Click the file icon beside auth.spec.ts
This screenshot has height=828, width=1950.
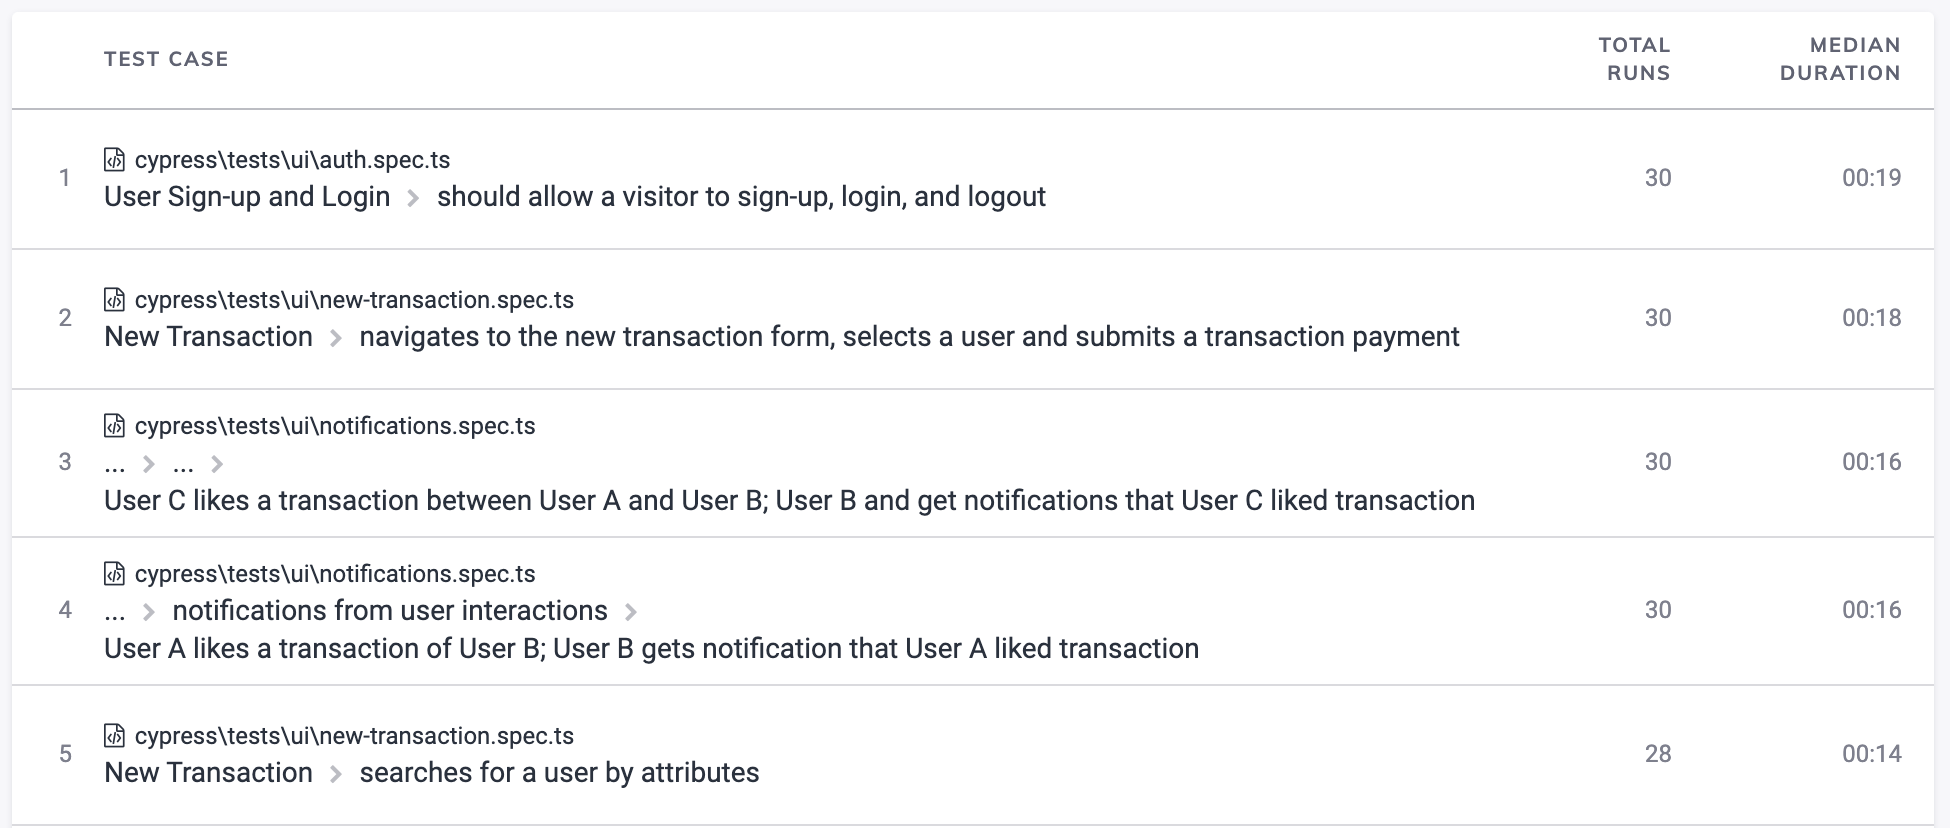(114, 158)
